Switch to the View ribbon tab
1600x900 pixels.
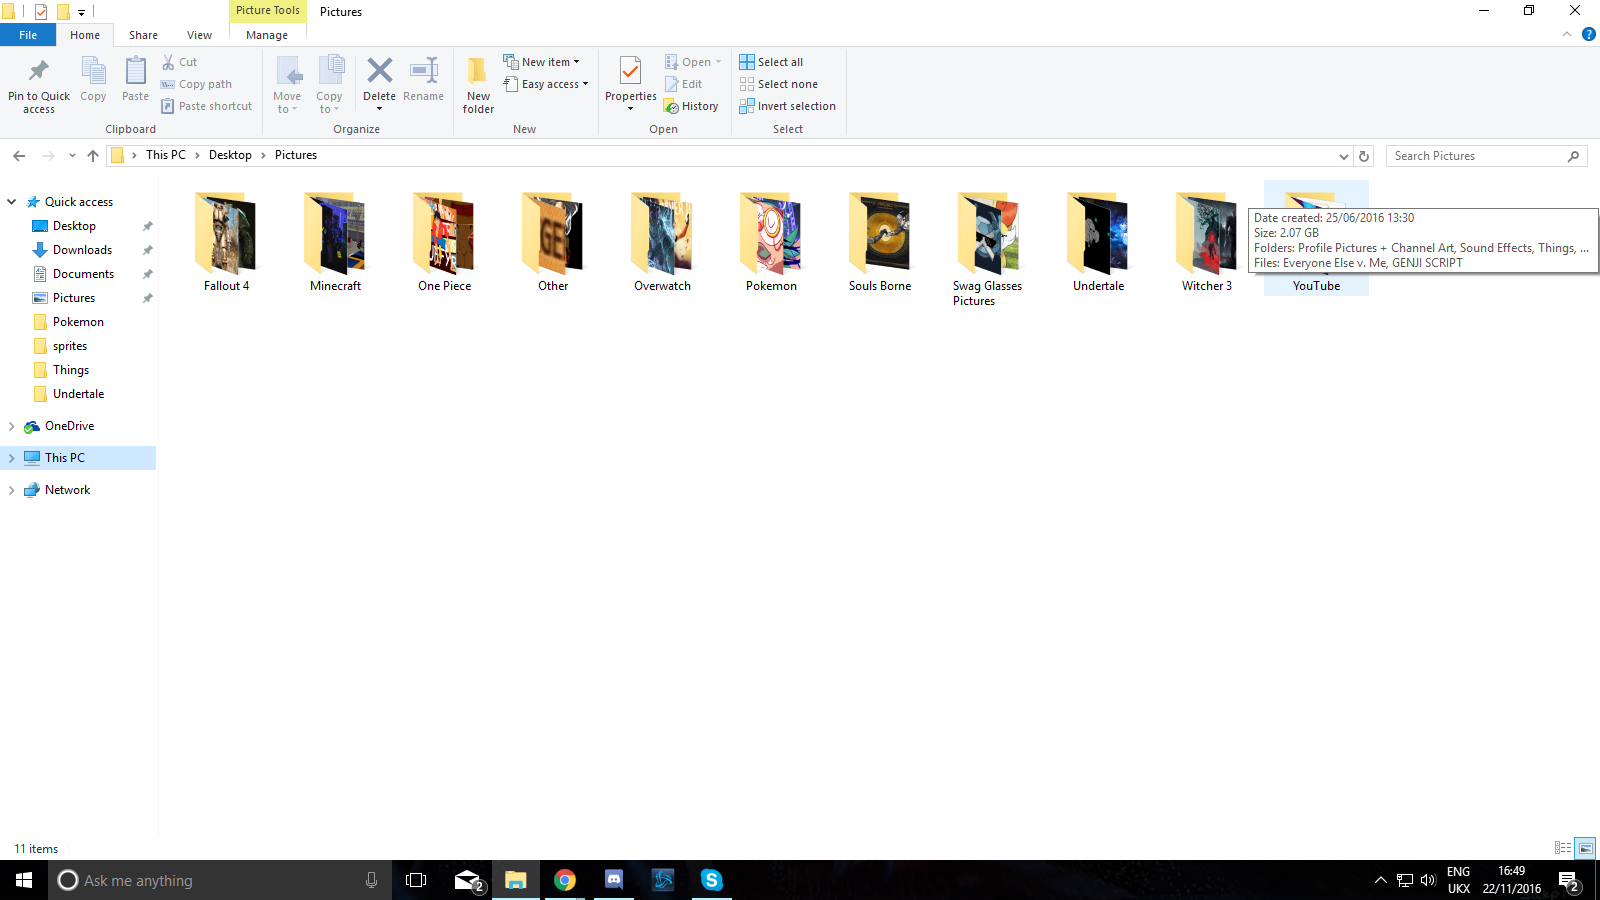pyautogui.click(x=200, y=35)
